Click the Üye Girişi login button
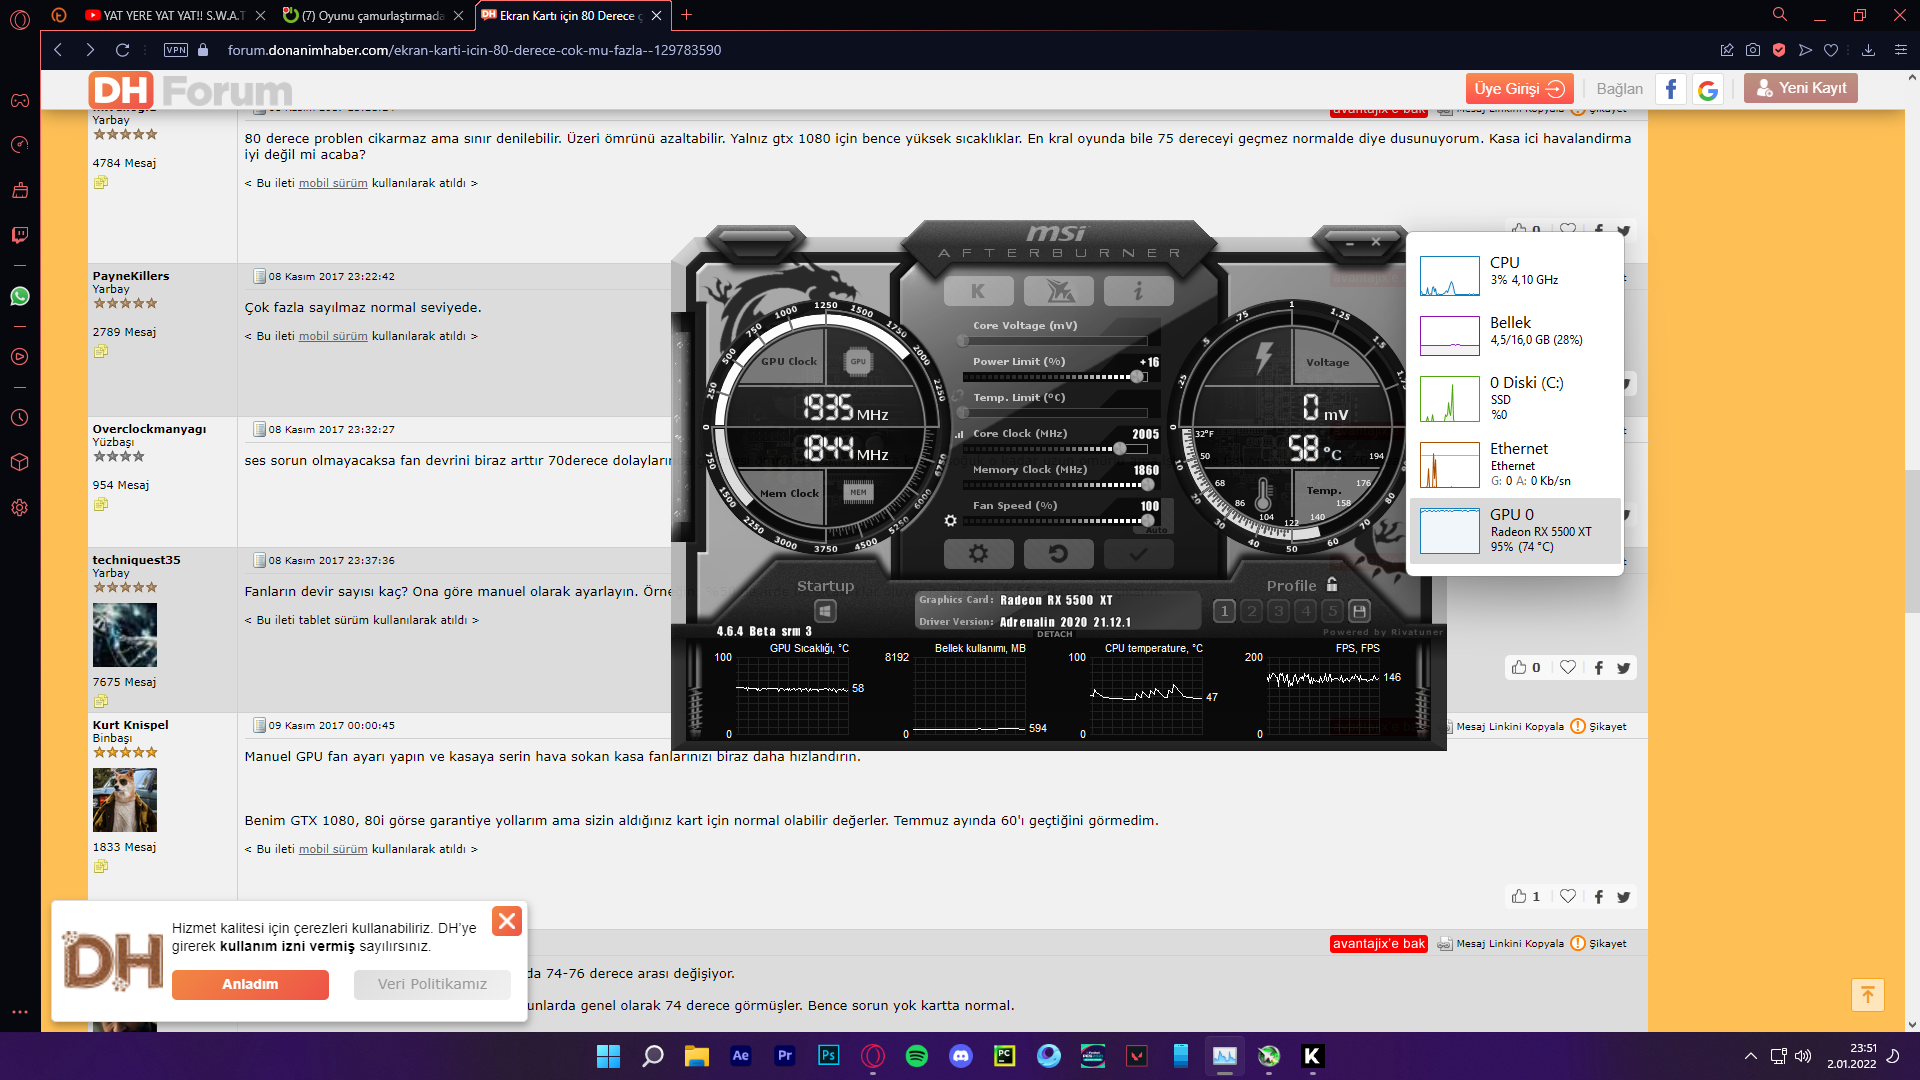1920x1080 pixels. pos(1519,88)
